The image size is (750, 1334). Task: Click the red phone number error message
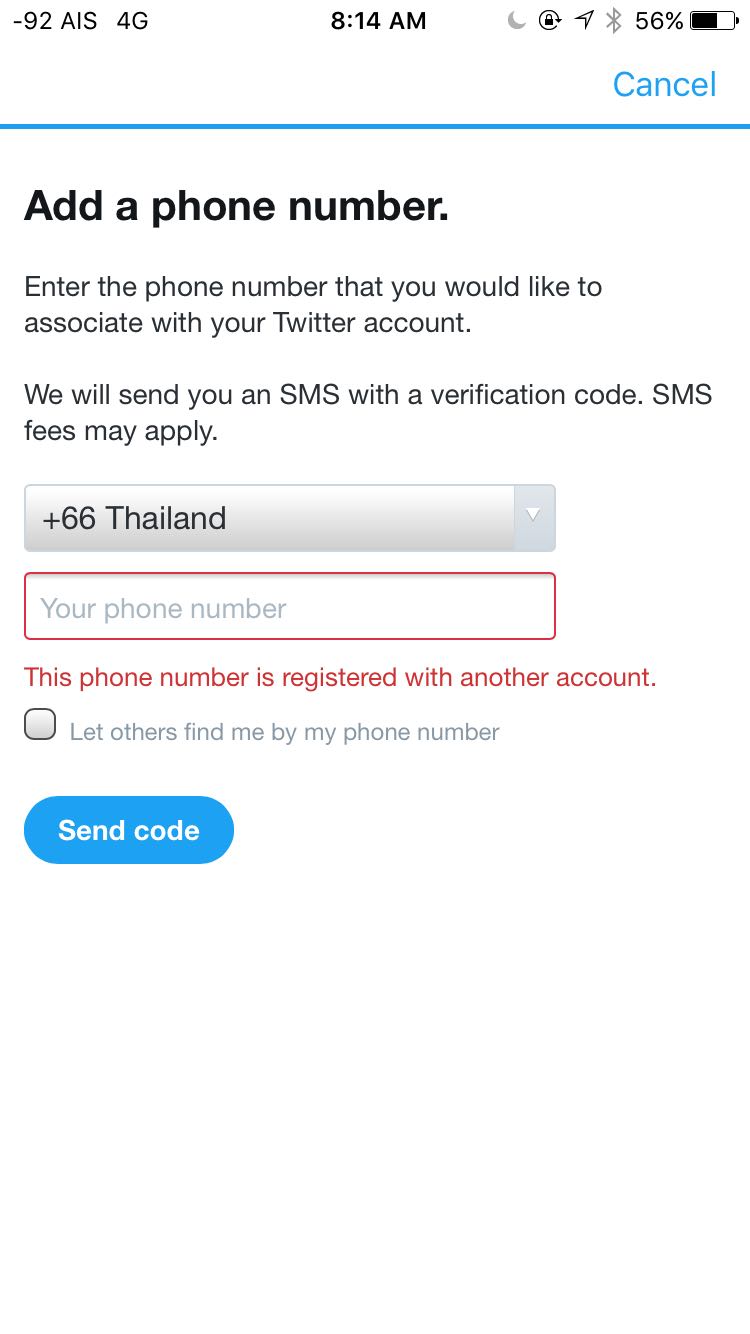click(x=340, y=677)
